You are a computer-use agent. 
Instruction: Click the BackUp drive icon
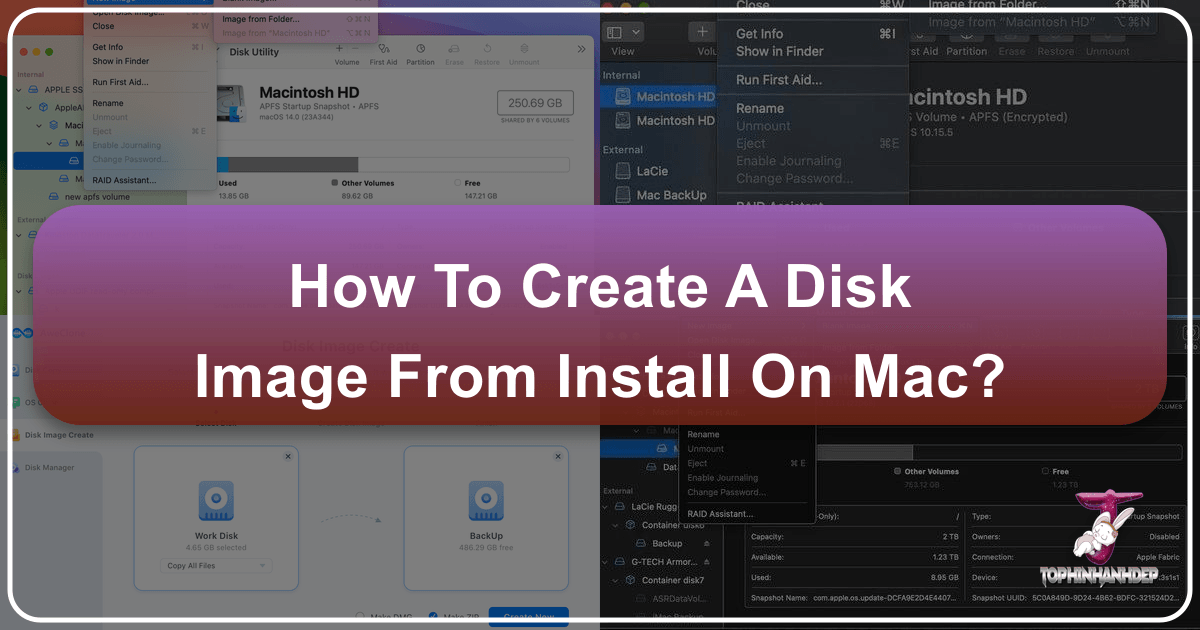click(485, 499)
